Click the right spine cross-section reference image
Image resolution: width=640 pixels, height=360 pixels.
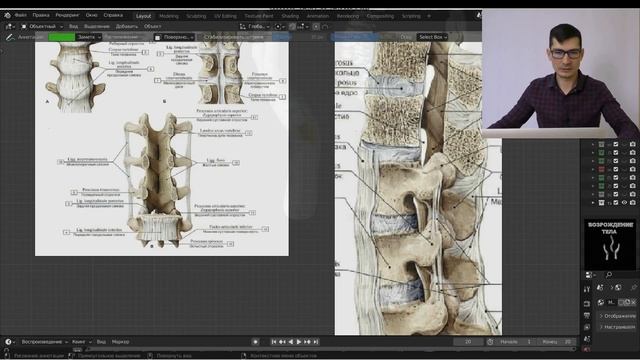point(418,189)
